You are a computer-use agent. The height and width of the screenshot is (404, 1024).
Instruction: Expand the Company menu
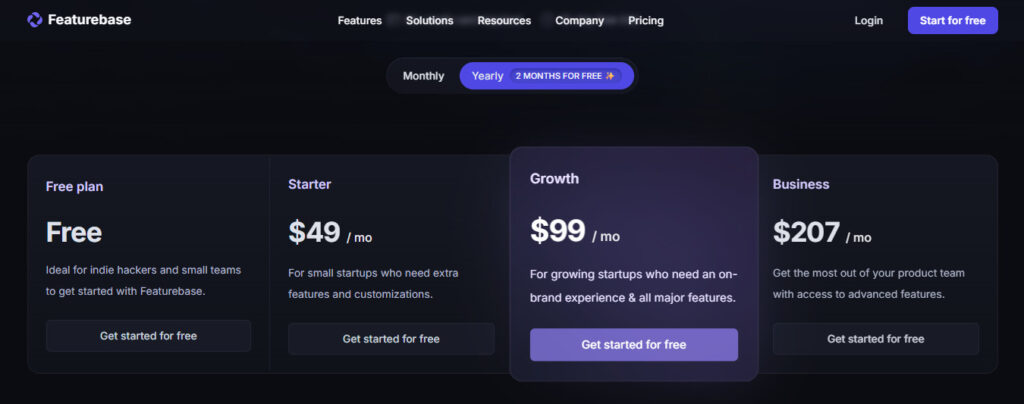(579, 21)
